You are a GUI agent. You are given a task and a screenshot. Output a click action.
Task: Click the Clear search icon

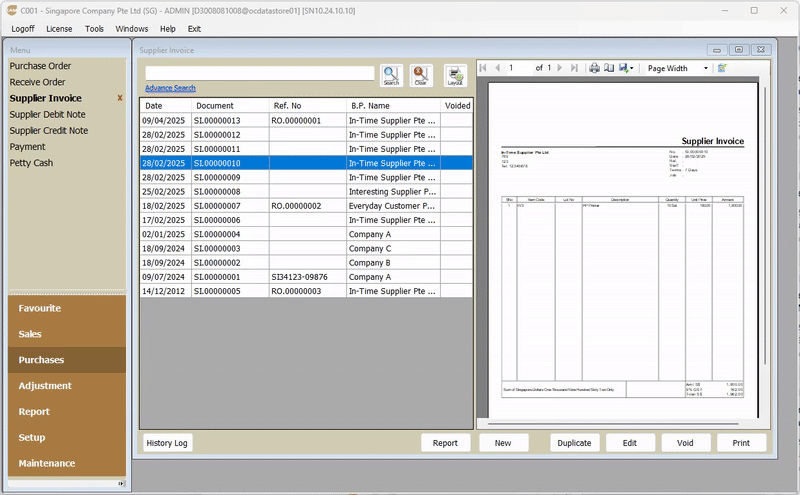(420, 76)
